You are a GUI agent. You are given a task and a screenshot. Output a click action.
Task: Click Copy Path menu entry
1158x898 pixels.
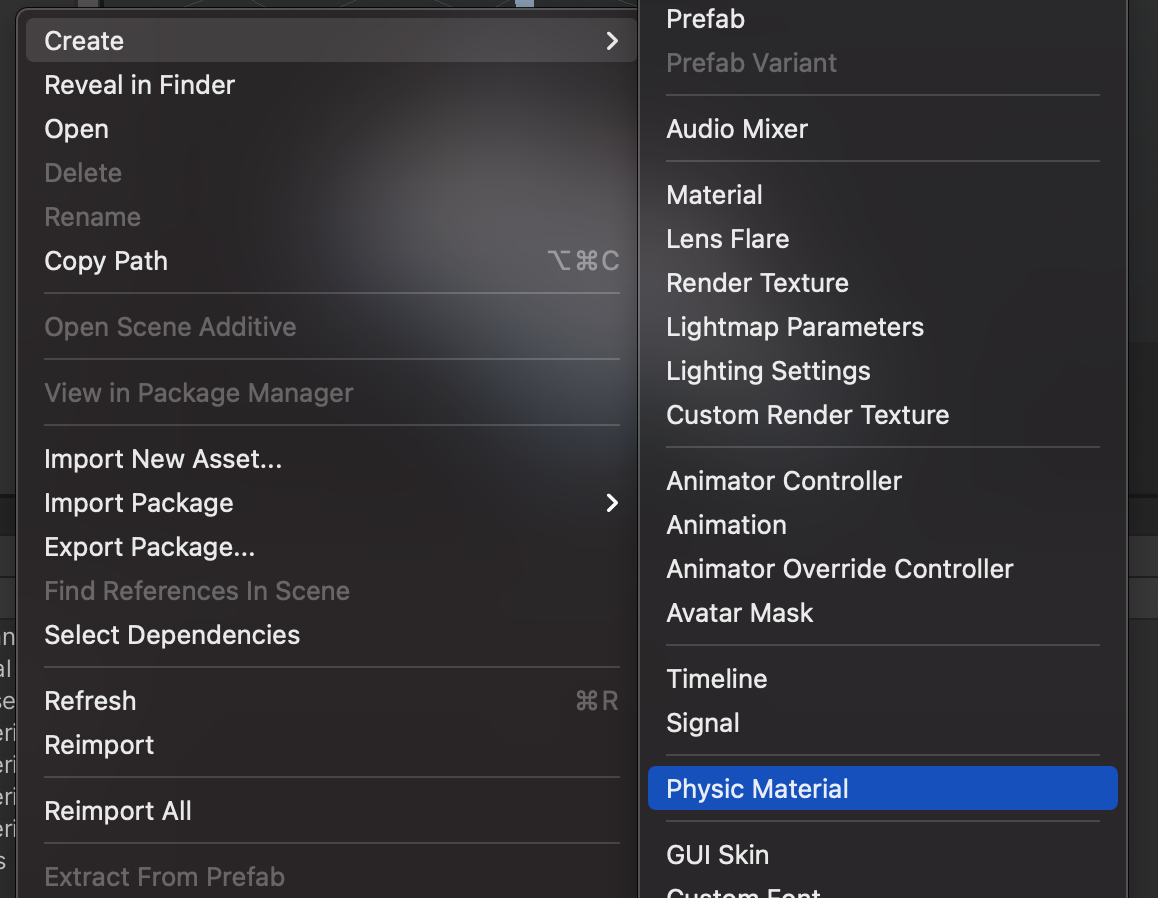106,261
